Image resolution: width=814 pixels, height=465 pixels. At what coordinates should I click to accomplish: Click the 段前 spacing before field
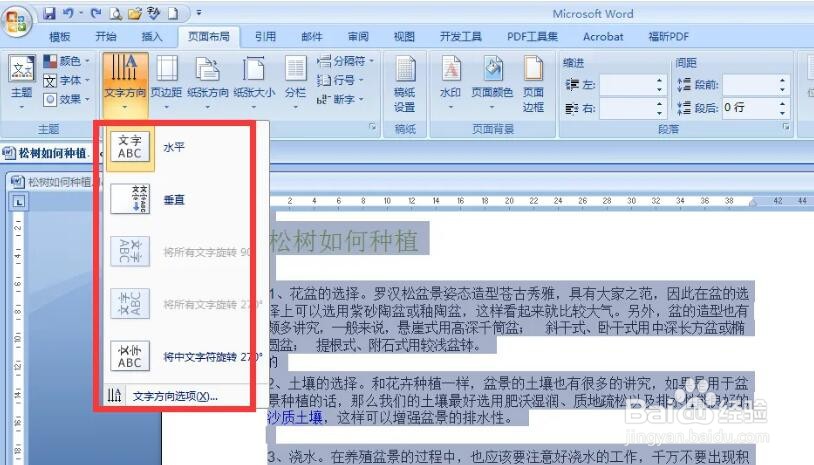pyautogui.click(x=750, y=85)
